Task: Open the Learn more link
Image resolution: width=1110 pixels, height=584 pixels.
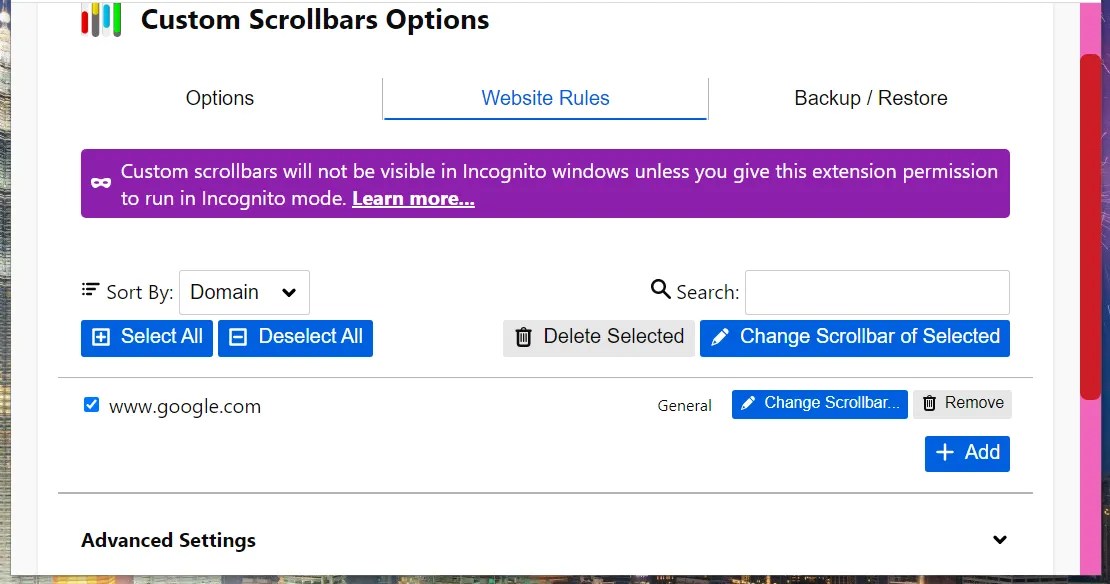Action: click(x=412, y=198)
